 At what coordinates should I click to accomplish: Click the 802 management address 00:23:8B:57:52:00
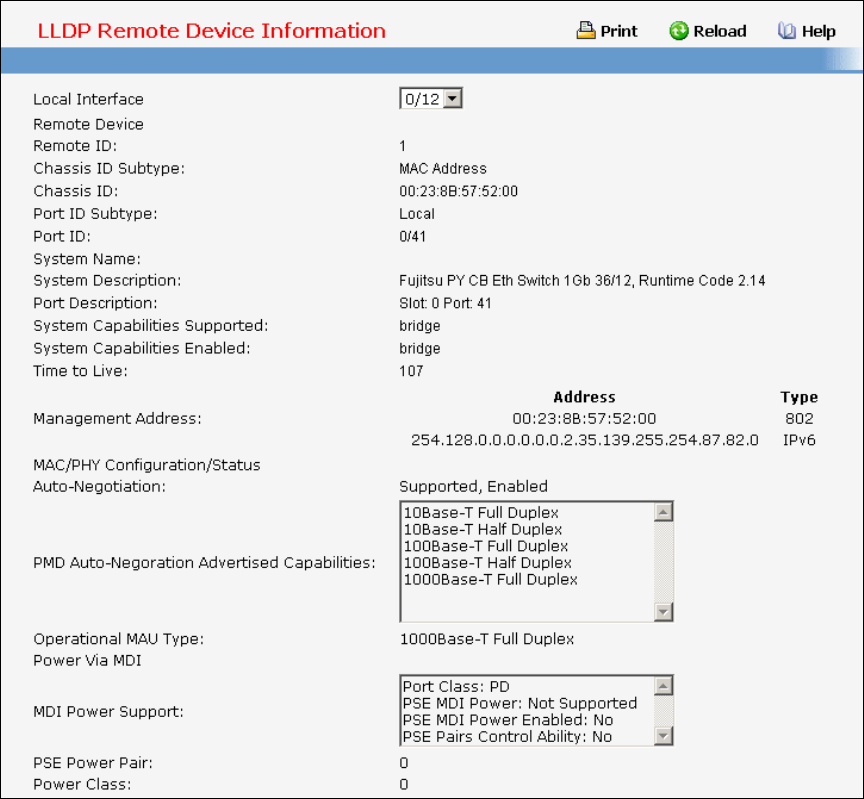pos(584,419)
